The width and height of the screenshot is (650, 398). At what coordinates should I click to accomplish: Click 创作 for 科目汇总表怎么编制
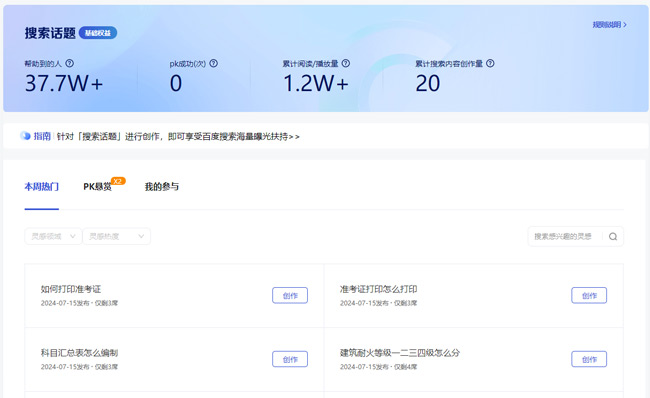tap(290, 359)
